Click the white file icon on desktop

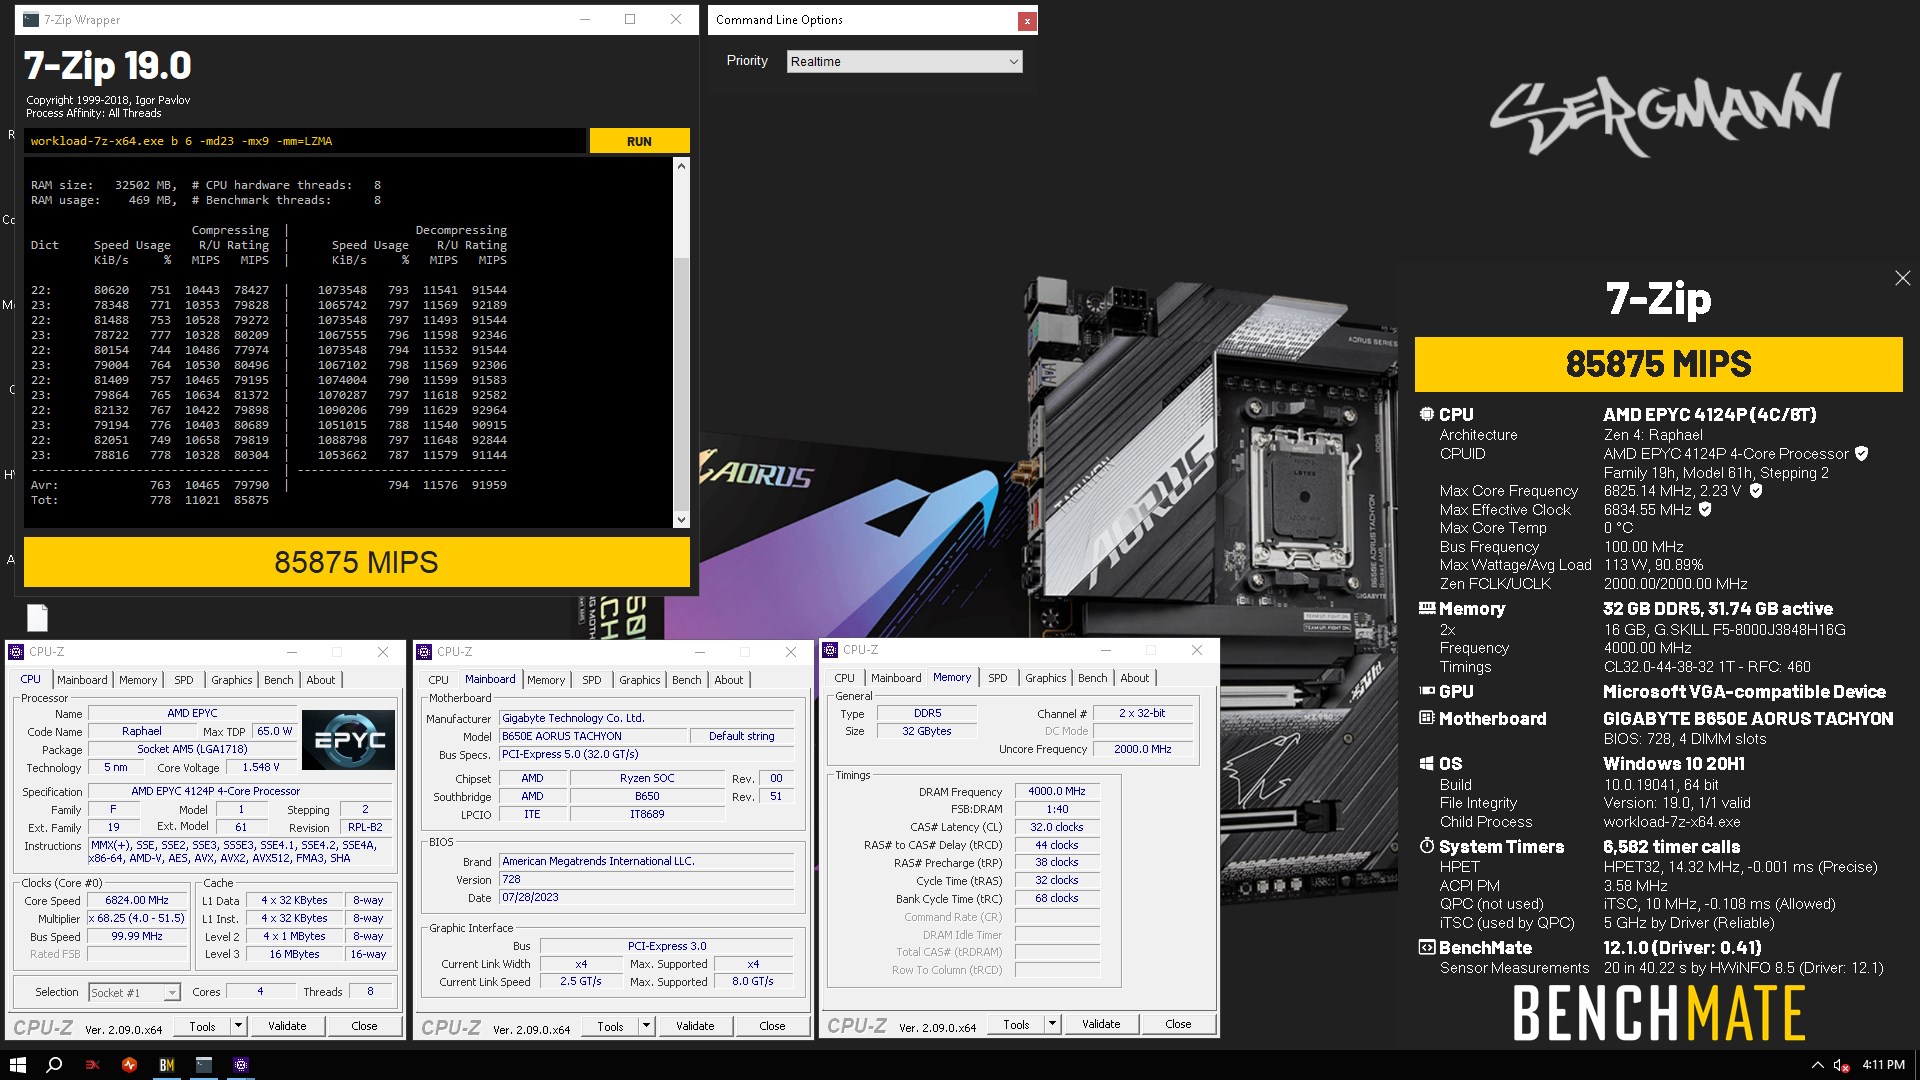point(37,617)
